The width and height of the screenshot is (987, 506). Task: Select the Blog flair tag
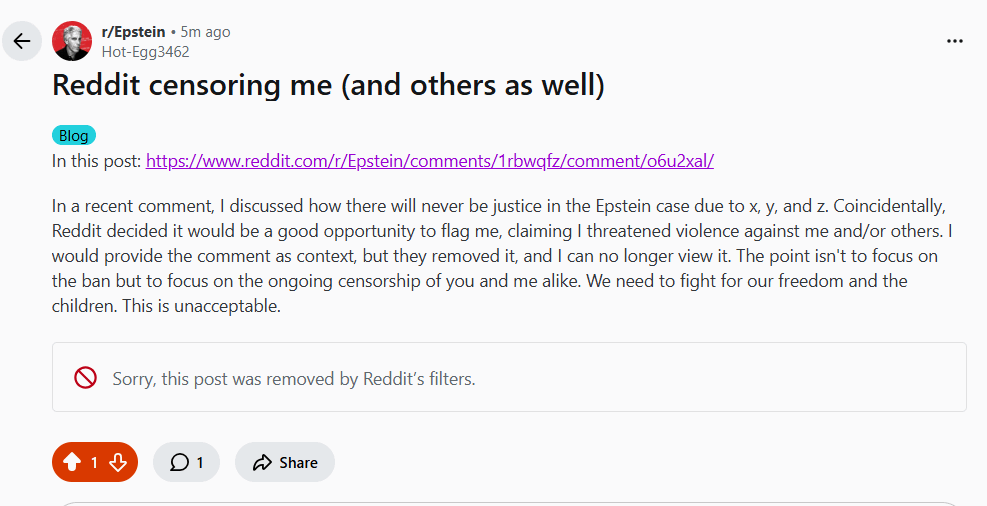(73, 136)
